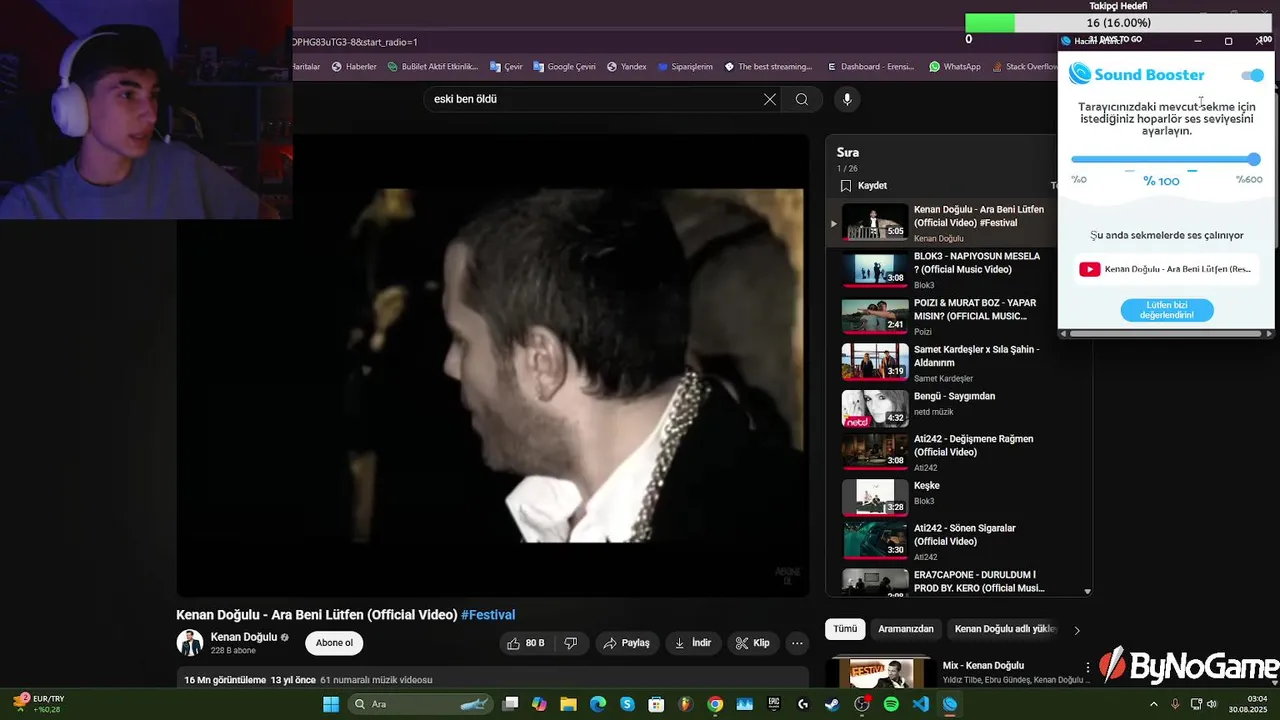Clear the YouTube search box text
Screen dimensions: 1280x720
[x=770, y=99]
